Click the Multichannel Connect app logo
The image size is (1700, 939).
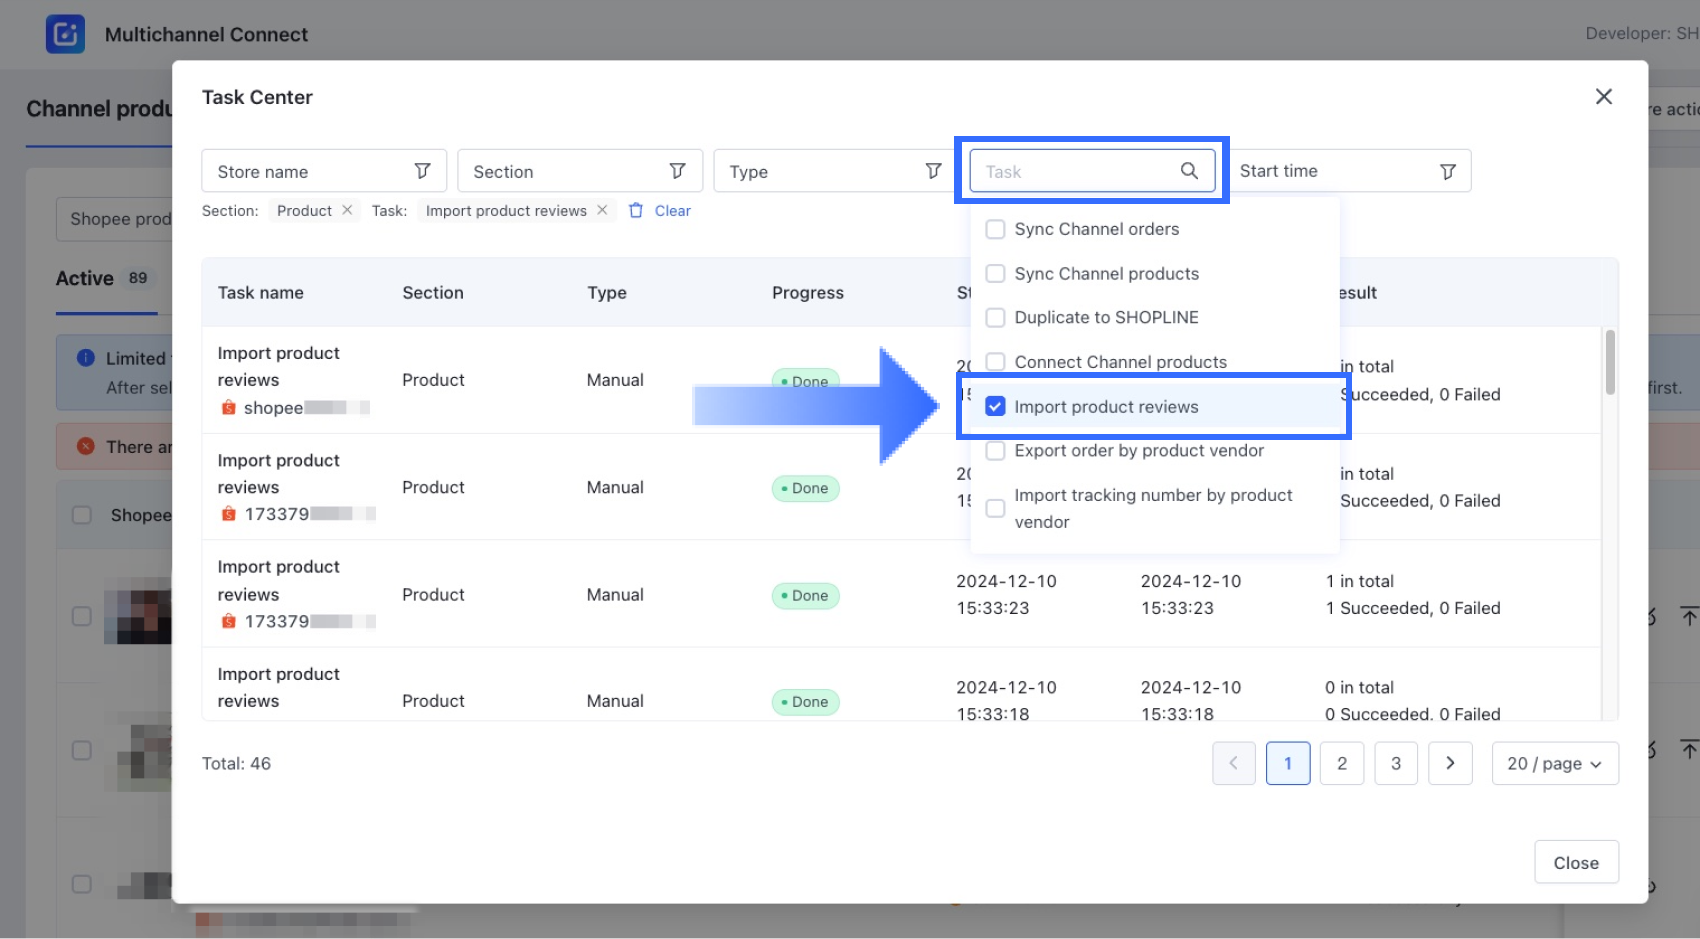coord(65,34)
